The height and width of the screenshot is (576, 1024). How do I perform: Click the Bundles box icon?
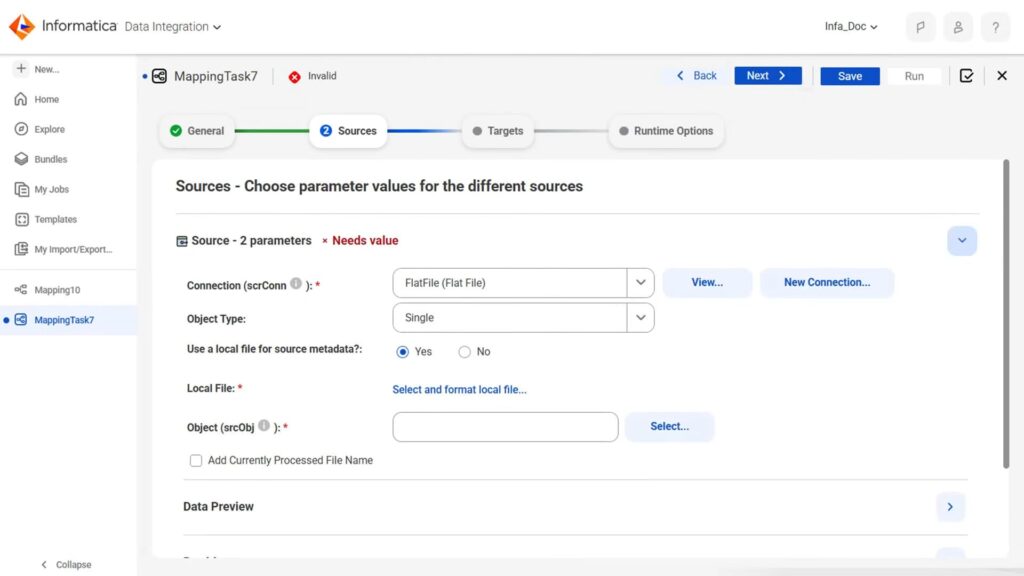coord(21,159)
